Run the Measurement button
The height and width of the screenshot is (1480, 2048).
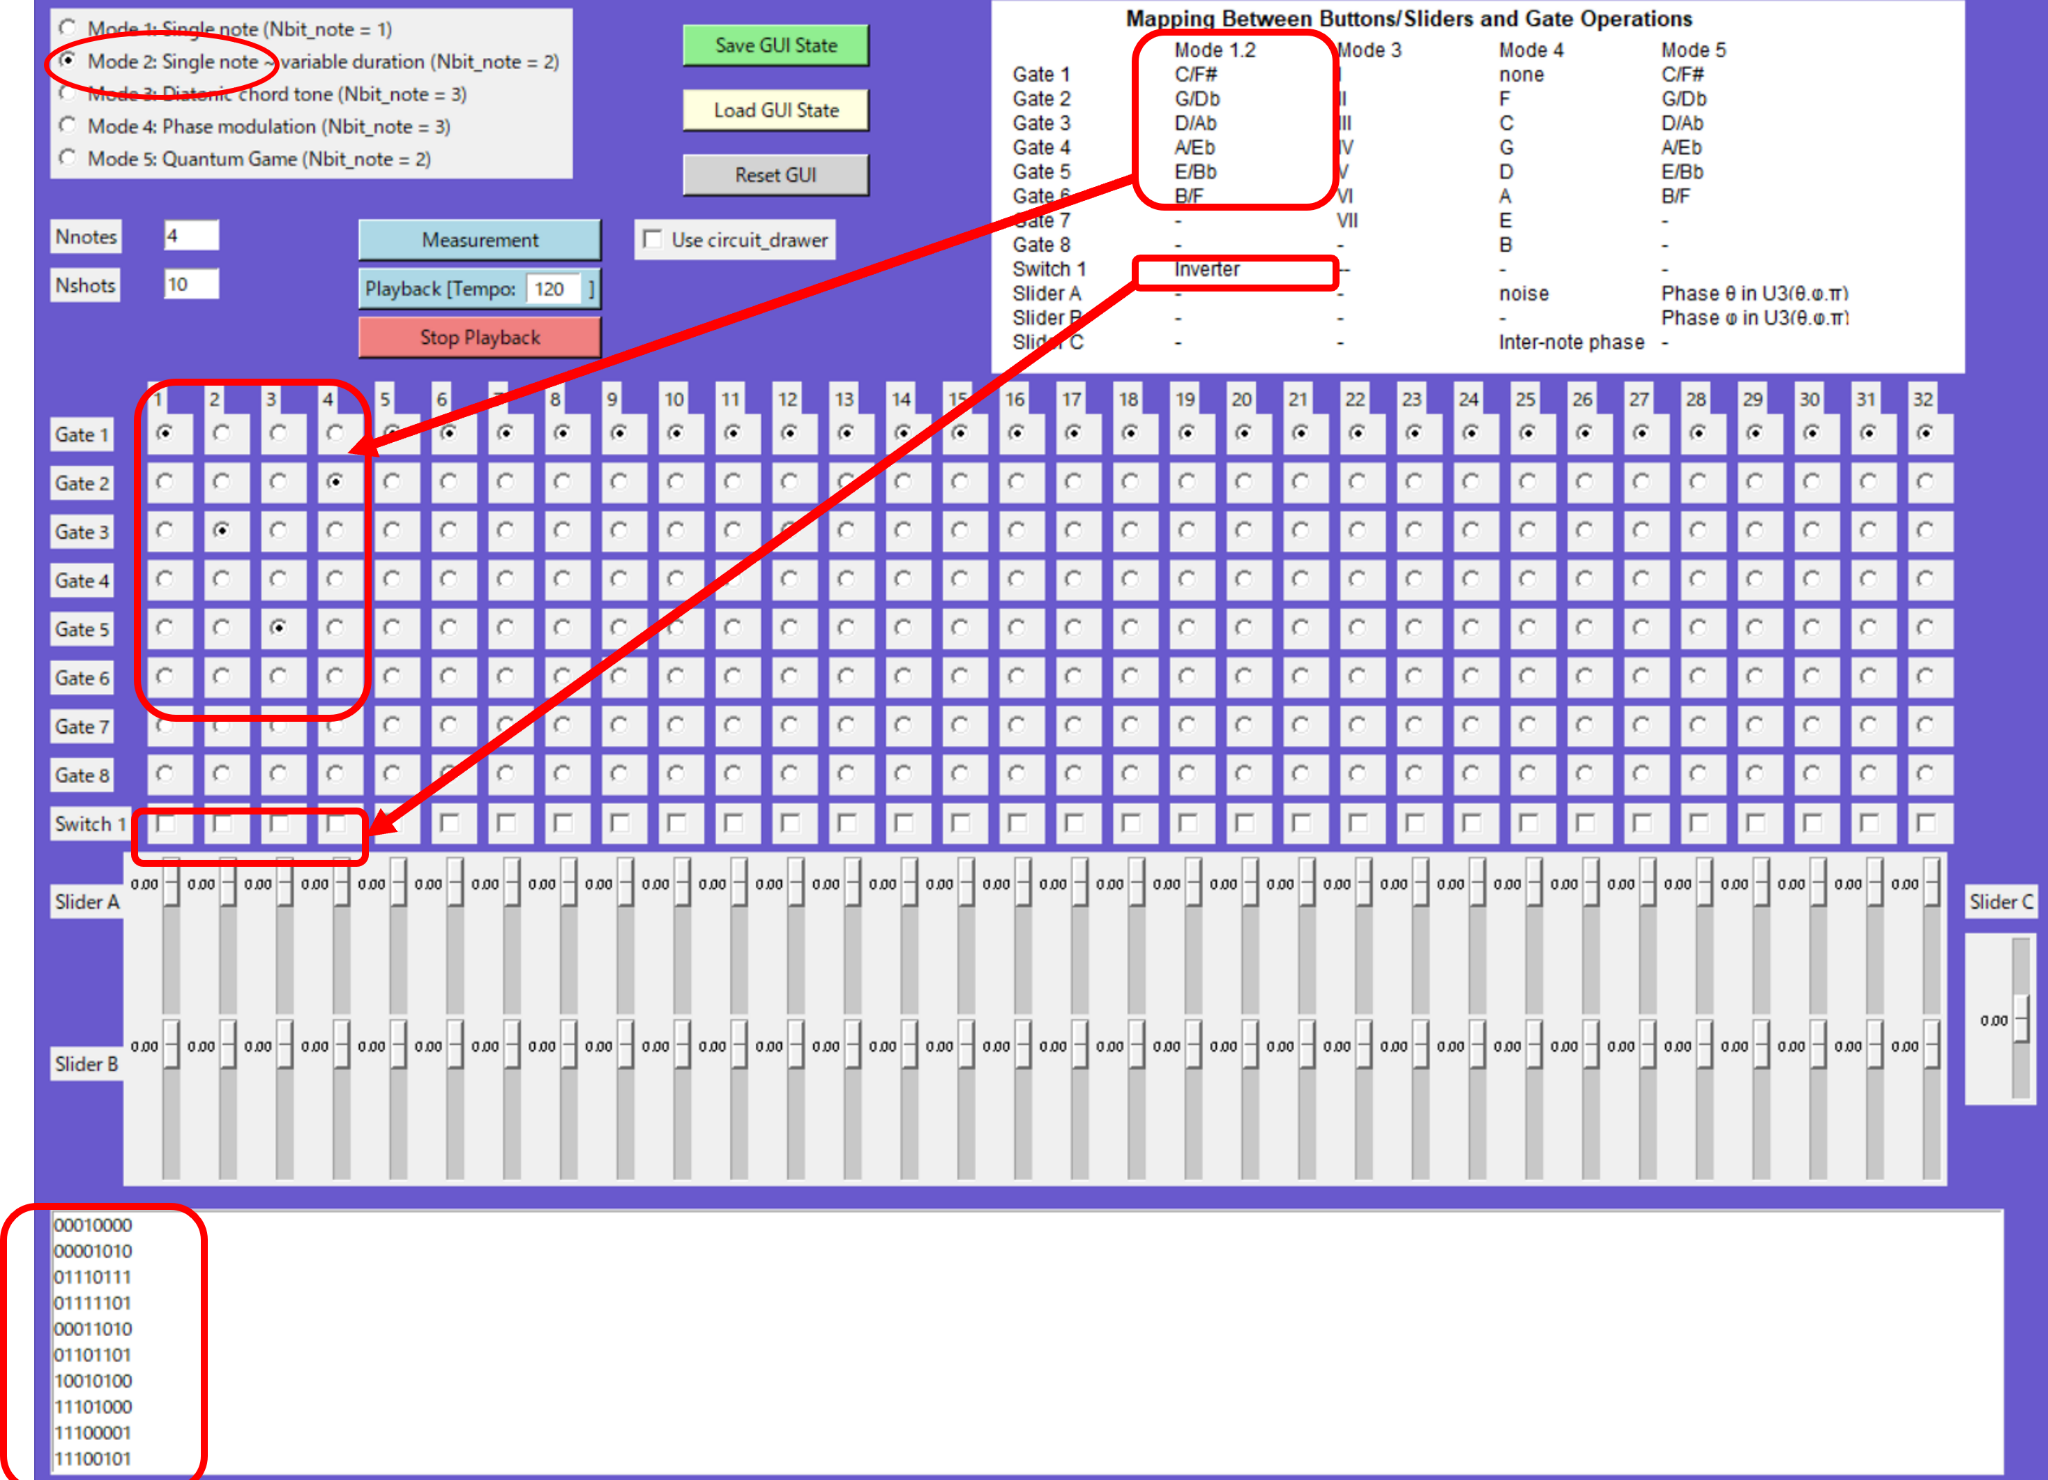(480, 240)
